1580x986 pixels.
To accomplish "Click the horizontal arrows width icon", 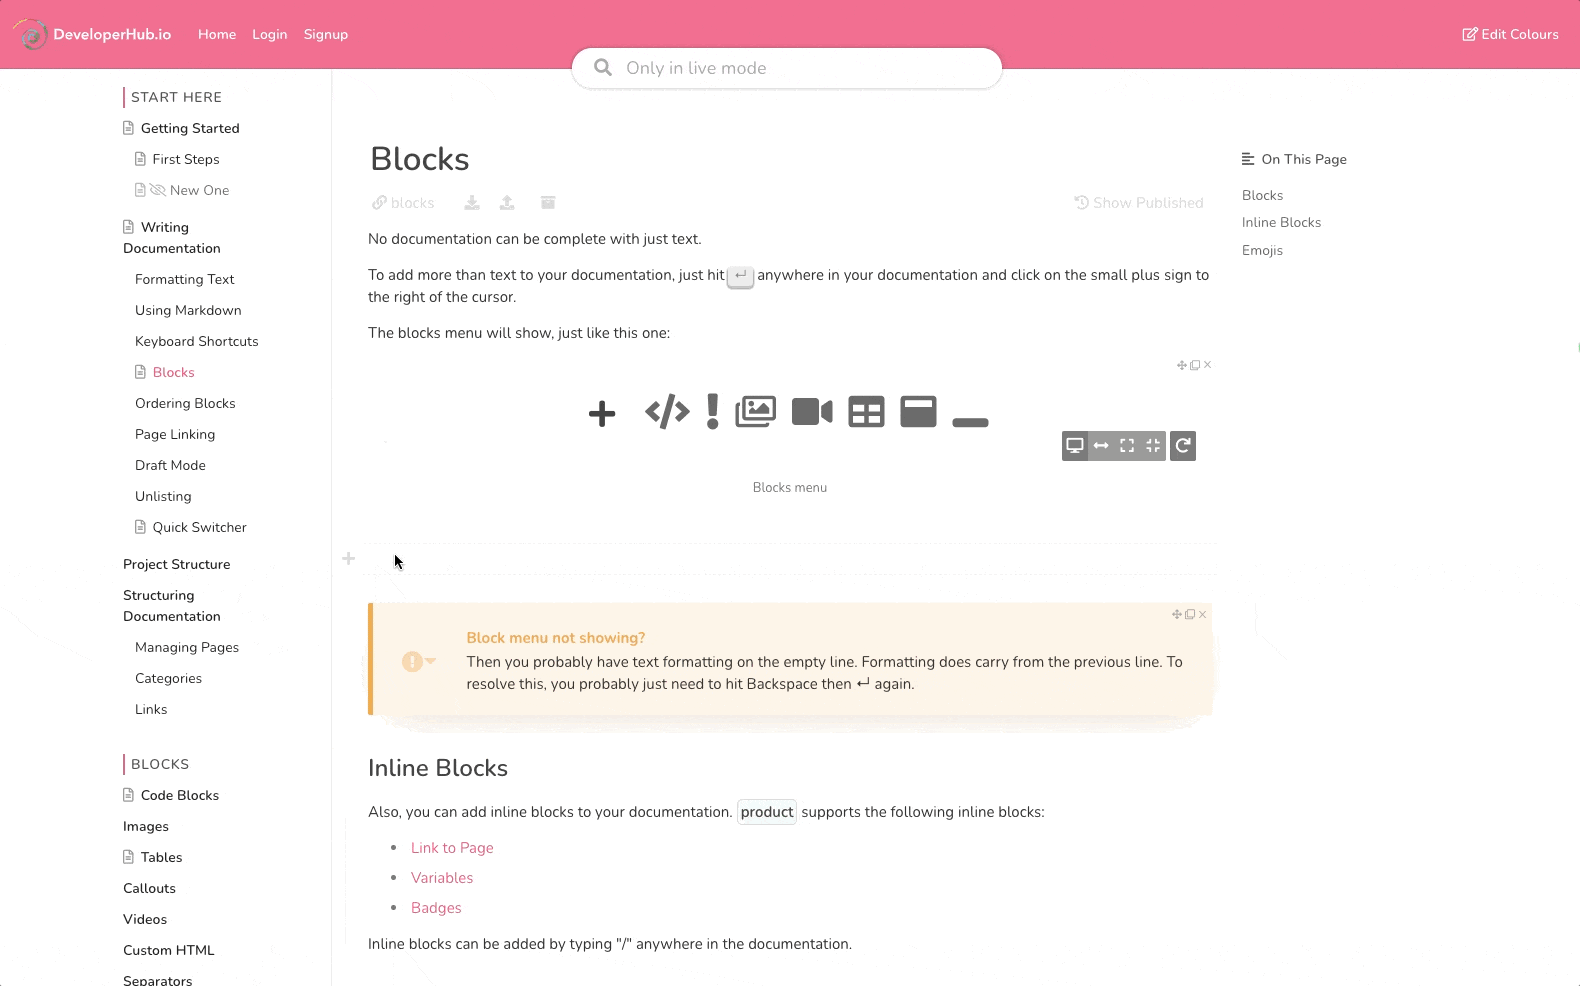I will coord(1101,446).
